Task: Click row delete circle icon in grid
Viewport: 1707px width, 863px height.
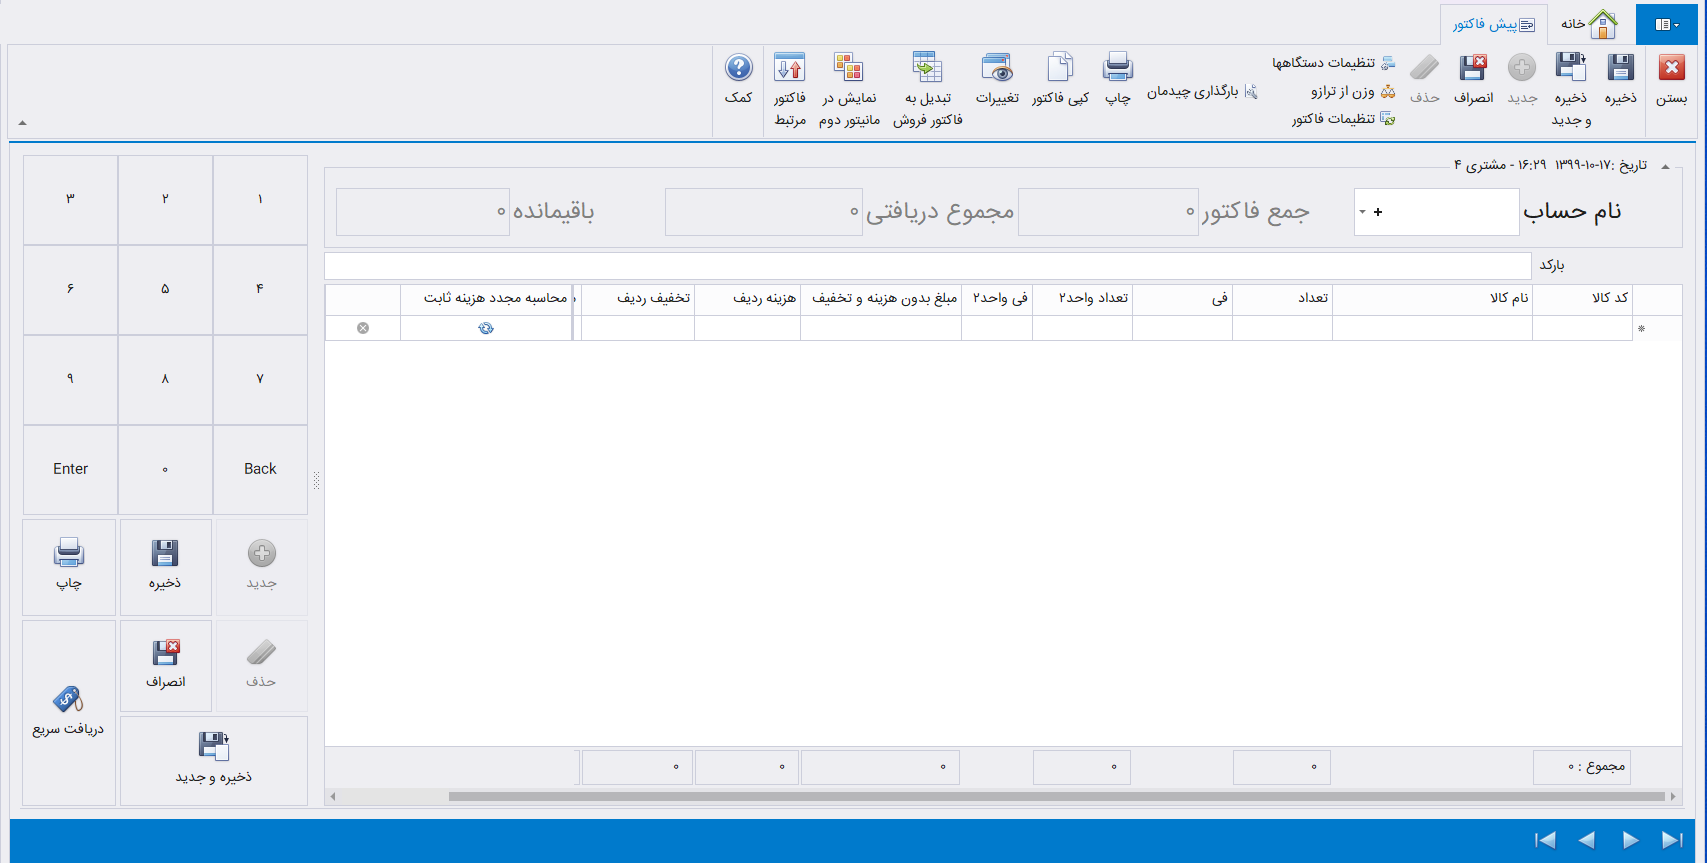Action: [363, 328]
